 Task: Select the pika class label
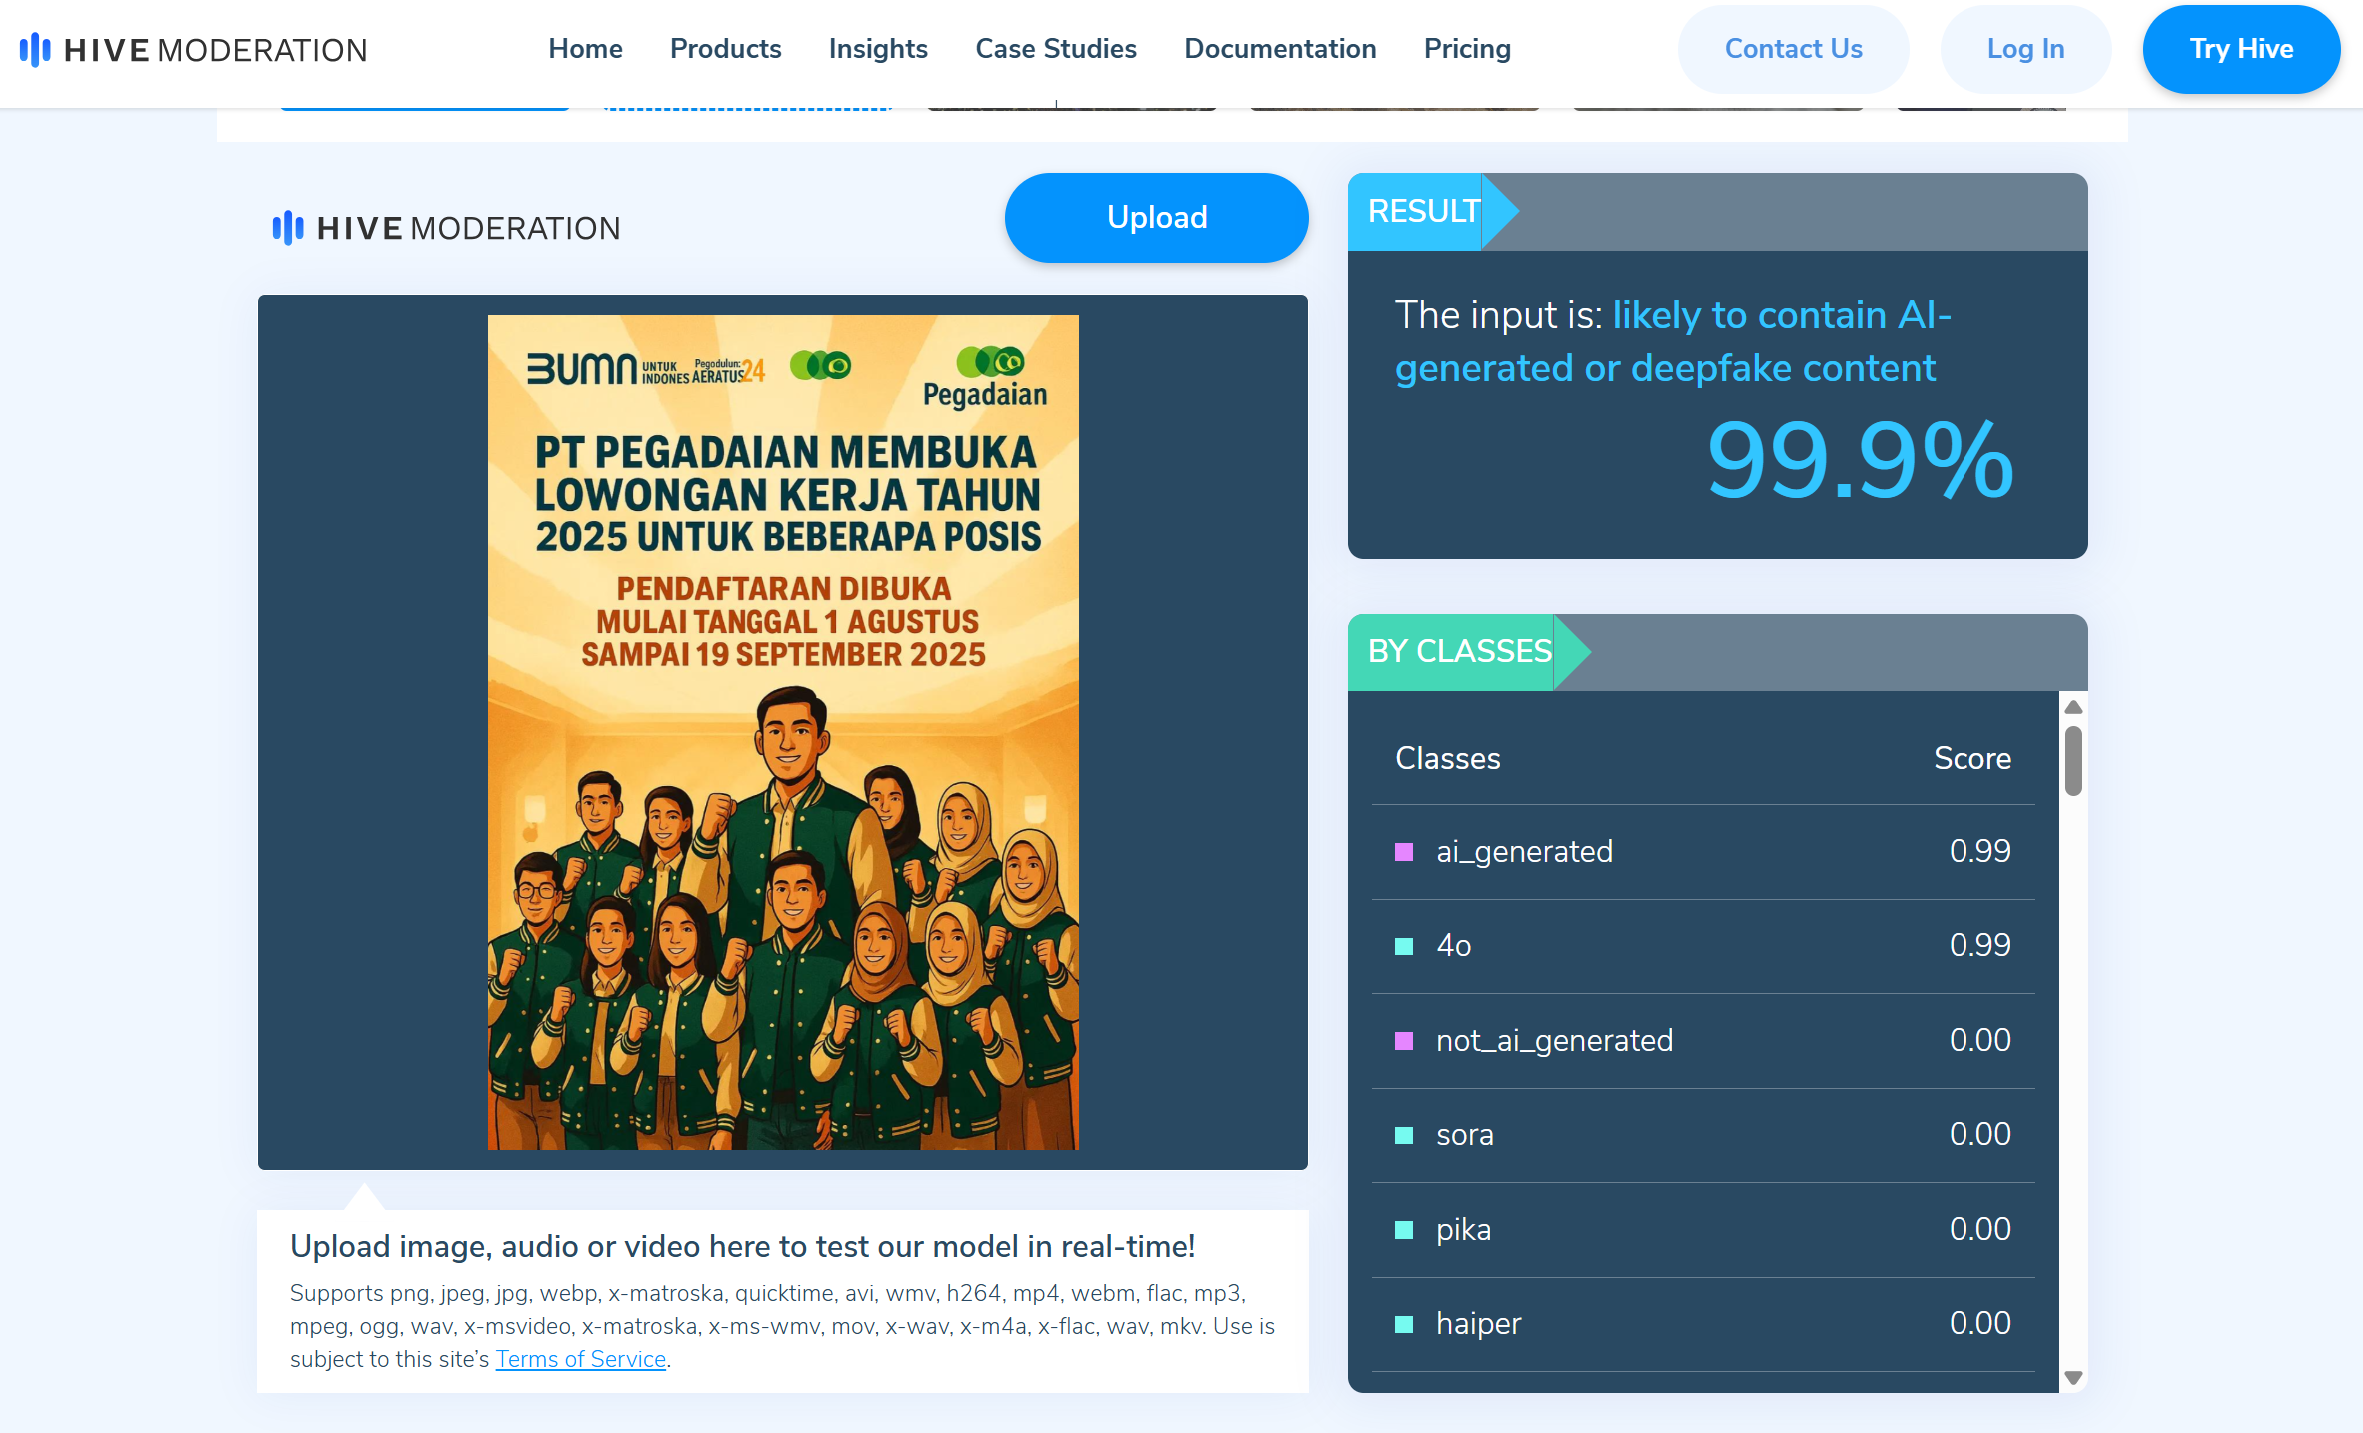tap(1463, 1229)
